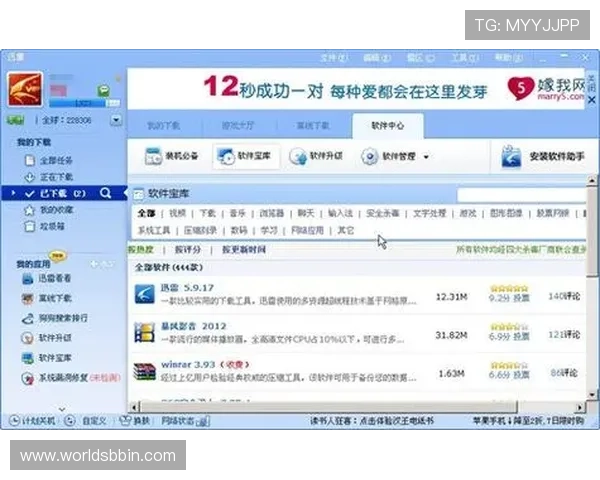This screenshot has width=600, height=480.
Task: Launch 安装软件助手
Action: point(543,156)
